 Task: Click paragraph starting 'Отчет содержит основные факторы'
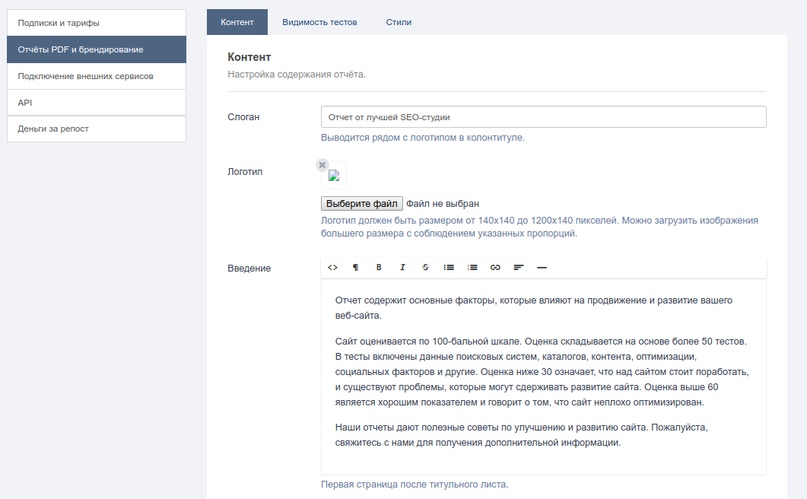pyautogui.click(x=534, y=308)
